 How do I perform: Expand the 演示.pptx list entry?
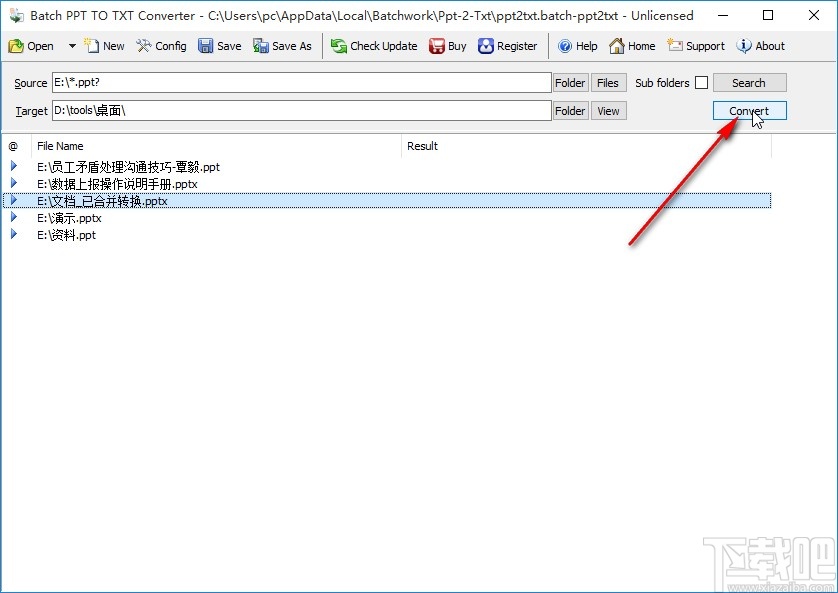point(13,217)
